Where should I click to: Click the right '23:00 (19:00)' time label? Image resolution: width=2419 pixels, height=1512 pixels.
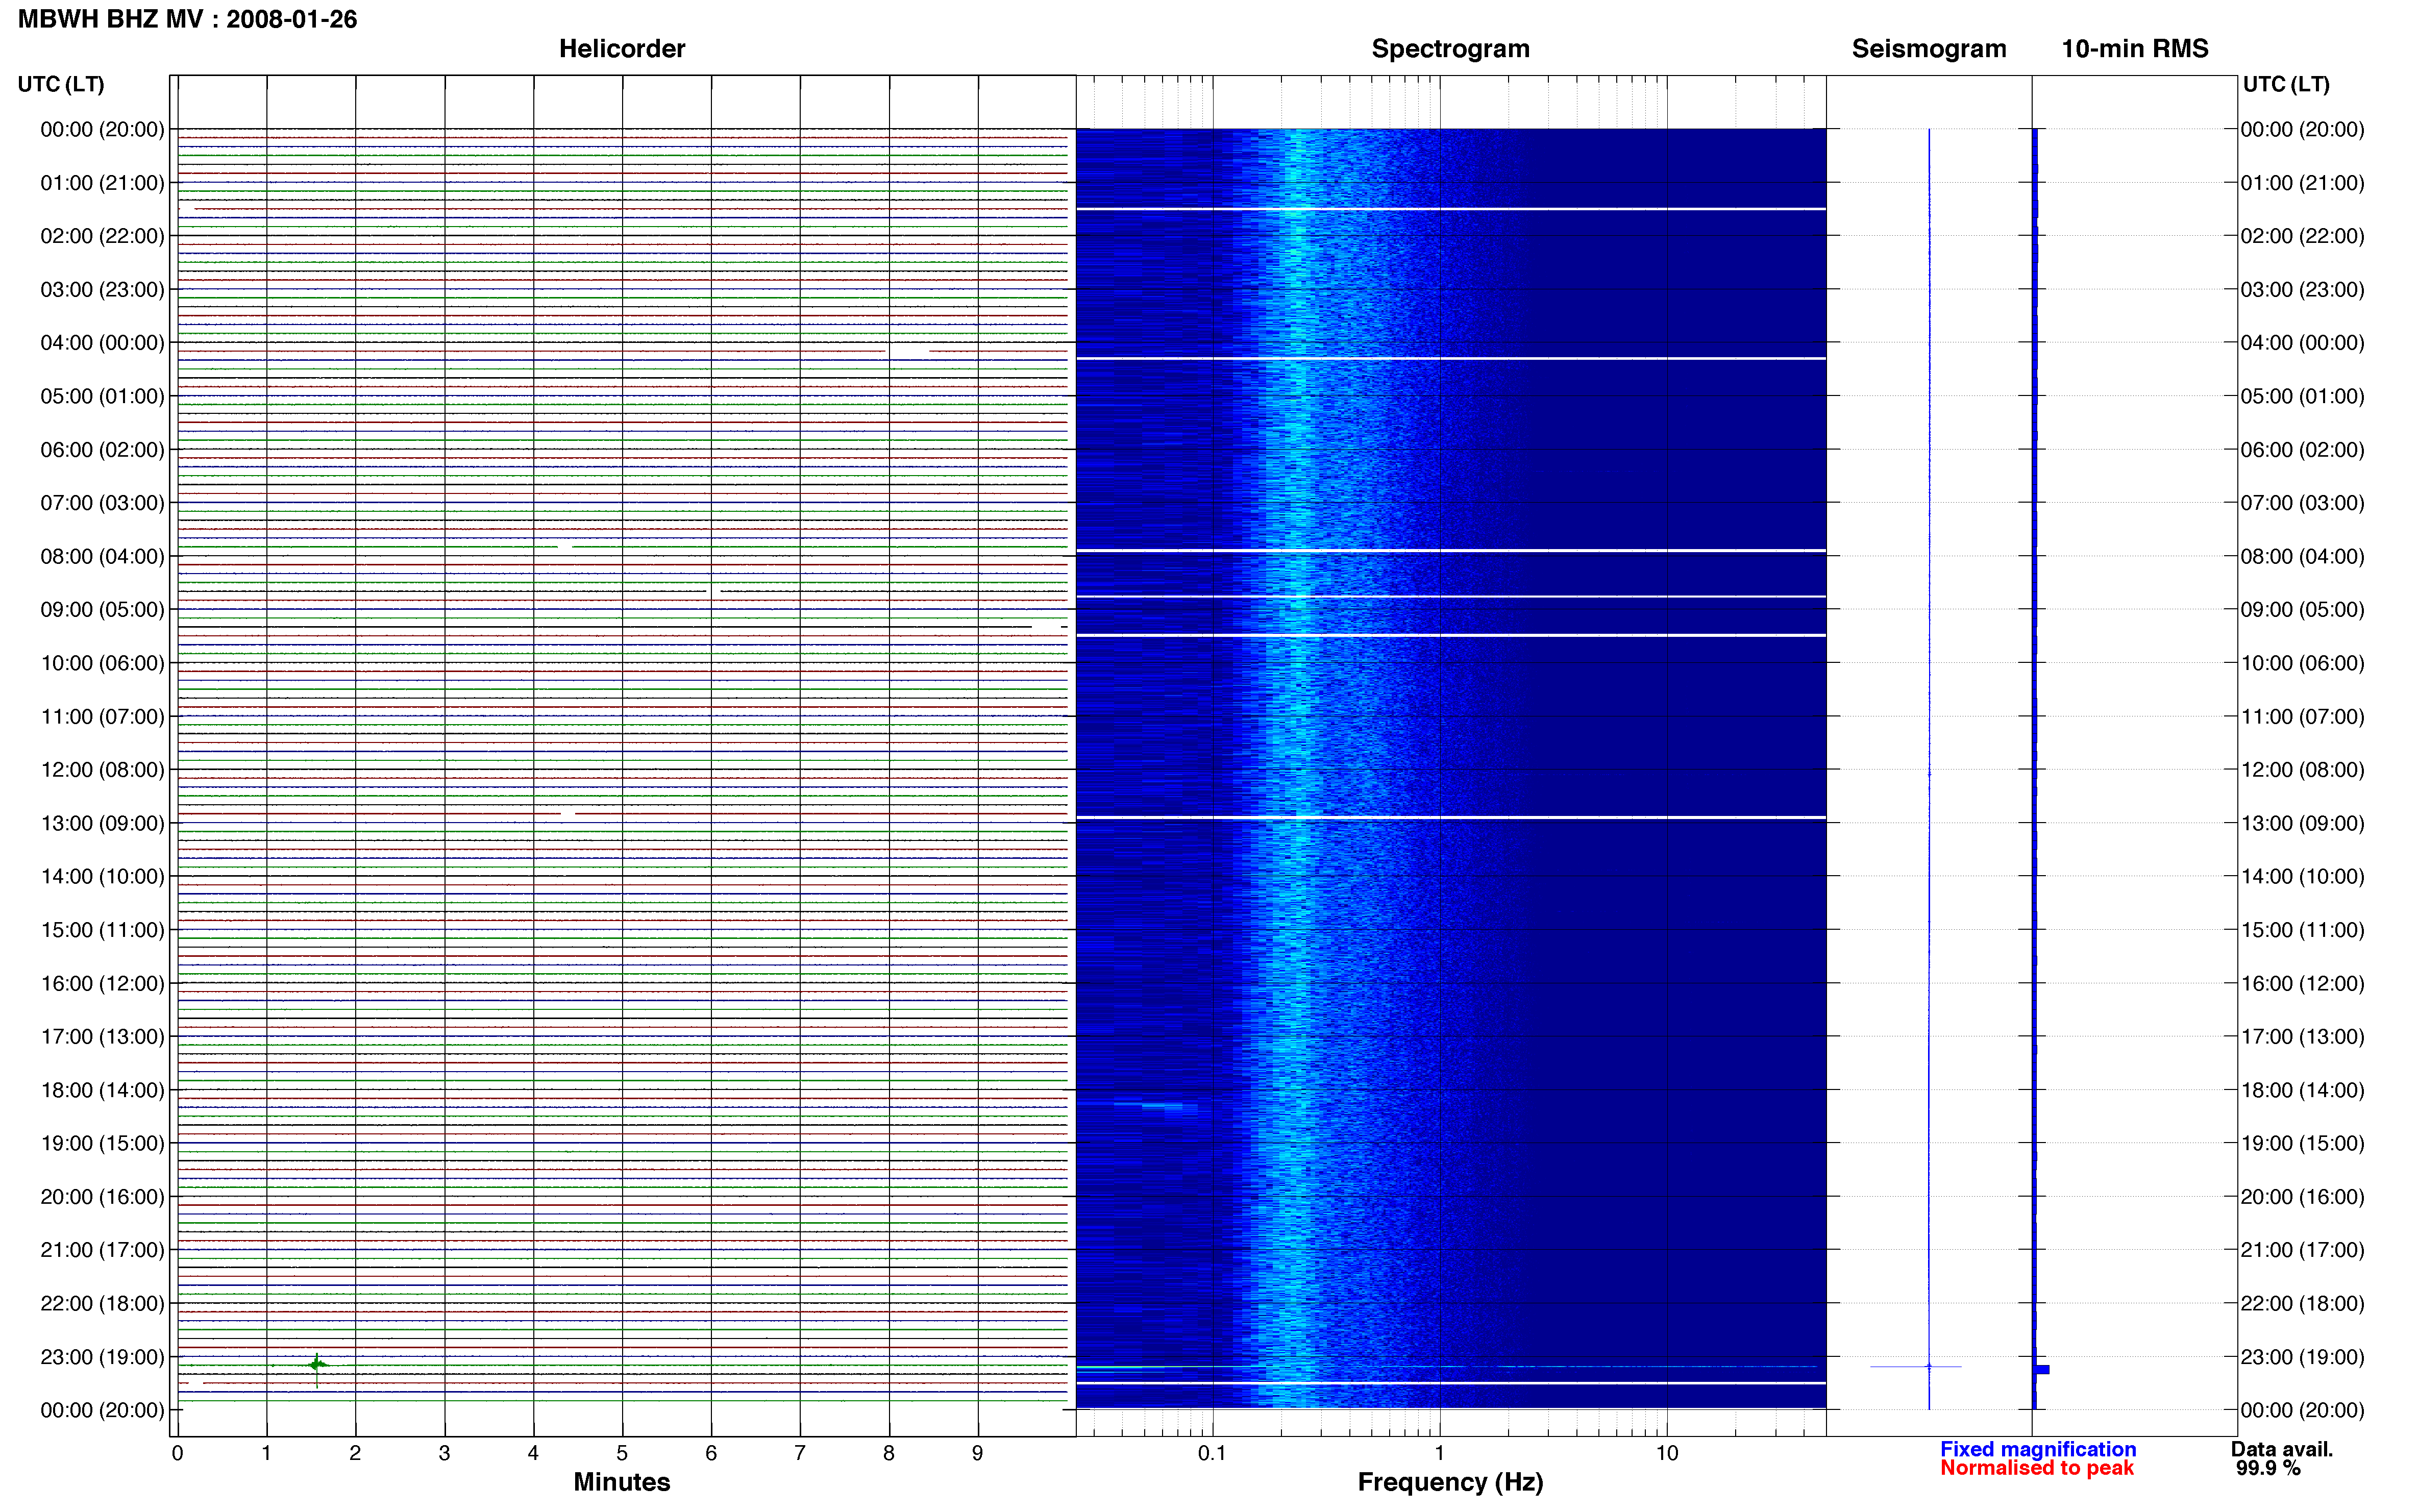2302,1357
